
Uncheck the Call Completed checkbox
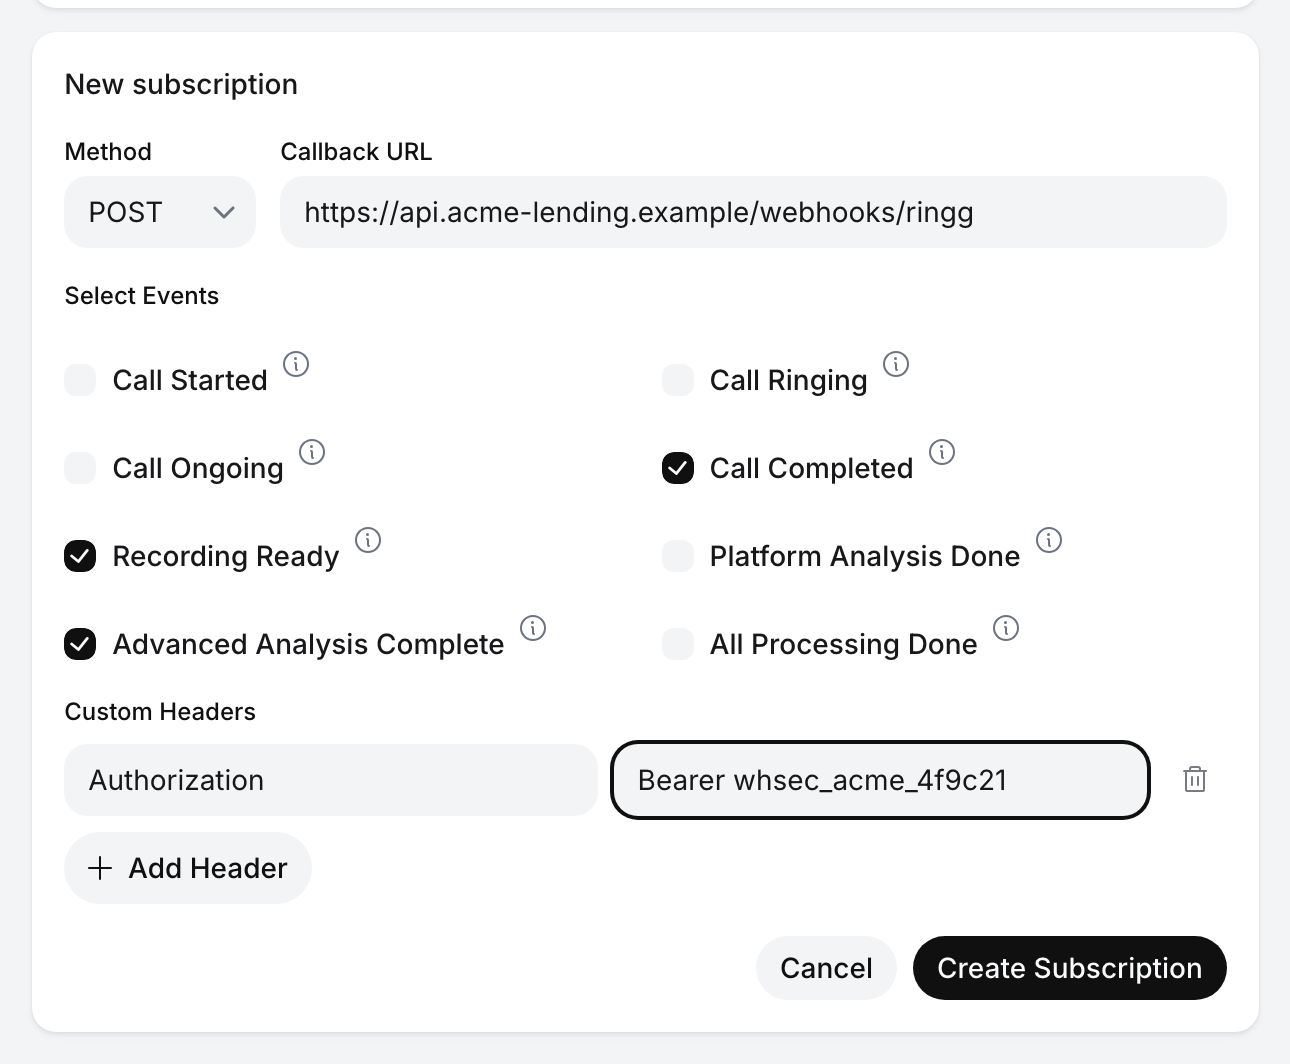coord(678,468)
